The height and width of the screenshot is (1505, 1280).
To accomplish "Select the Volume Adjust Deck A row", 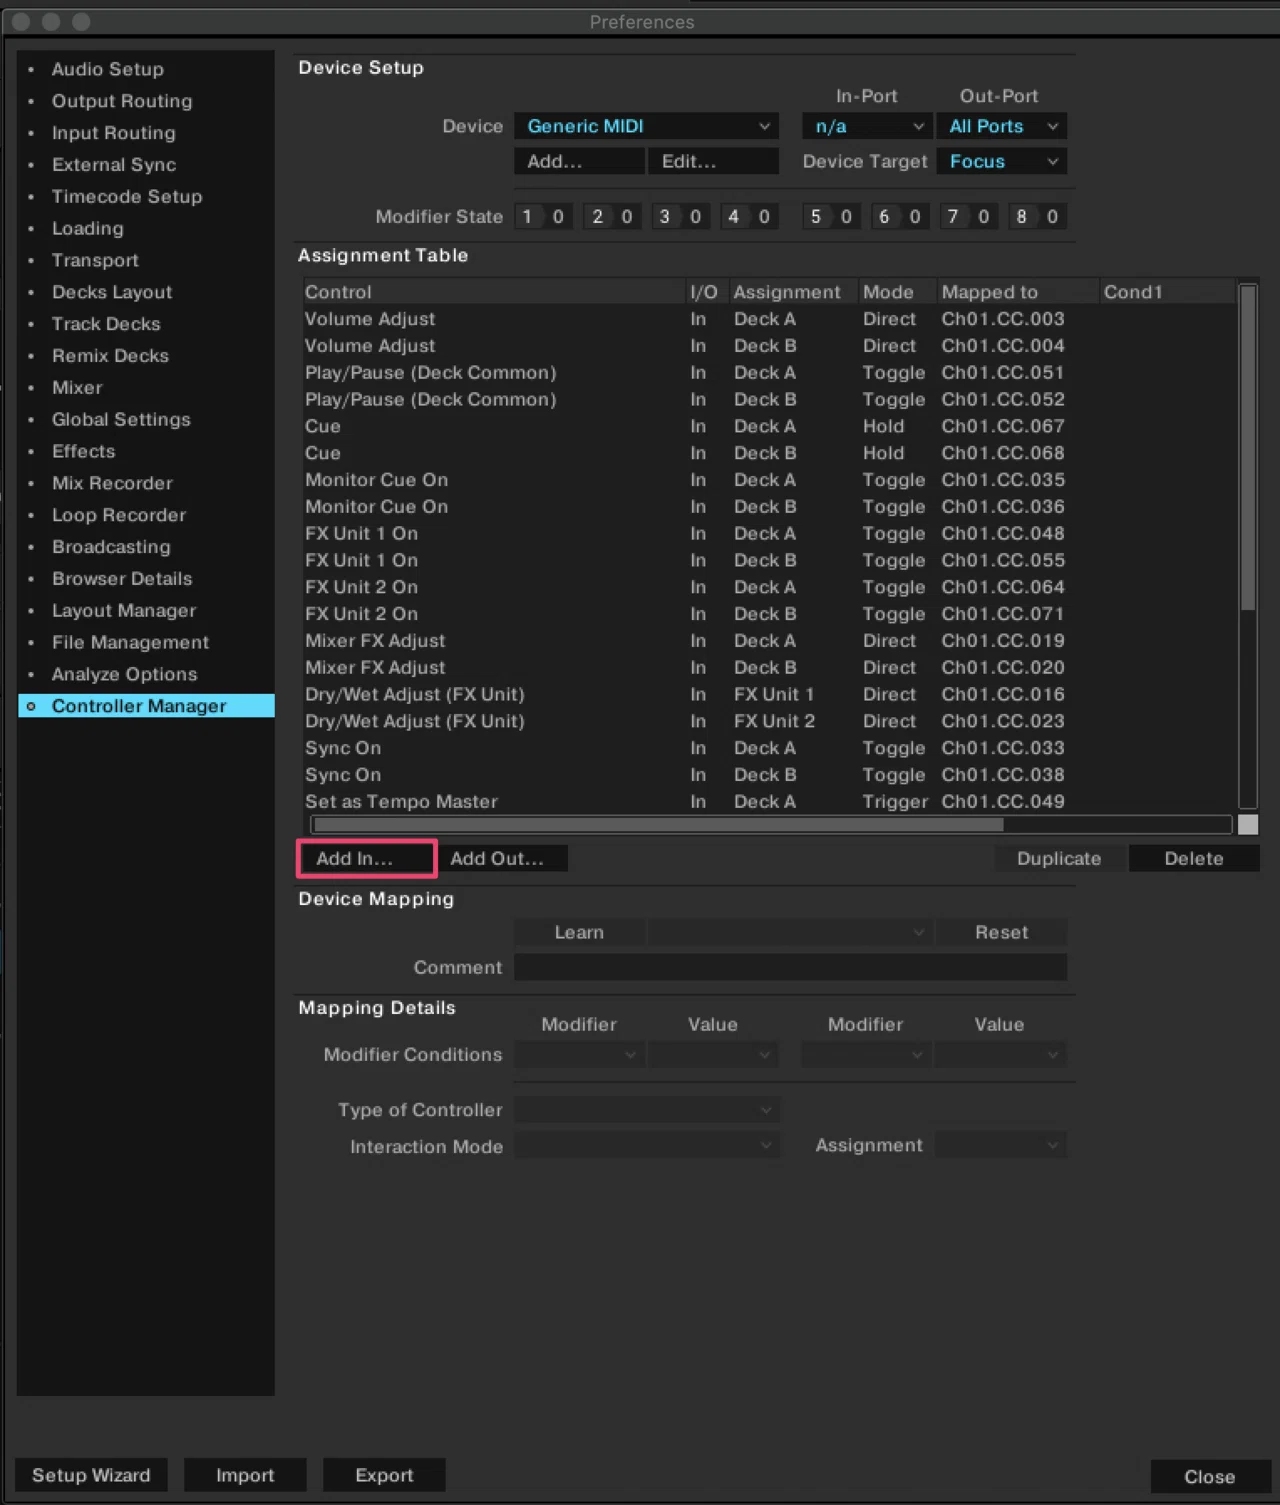I will [x=768, y=319].
